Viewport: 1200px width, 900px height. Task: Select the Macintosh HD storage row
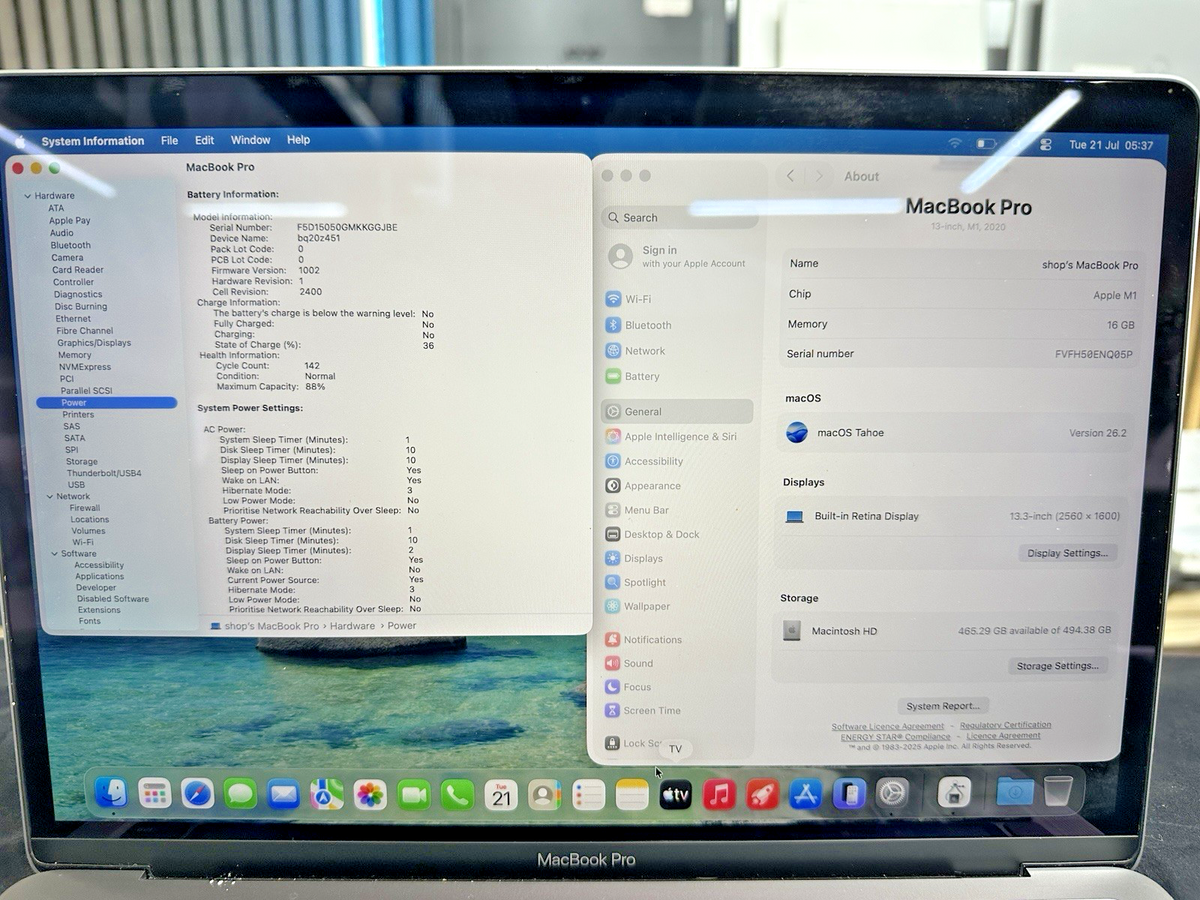click(947, 631)
